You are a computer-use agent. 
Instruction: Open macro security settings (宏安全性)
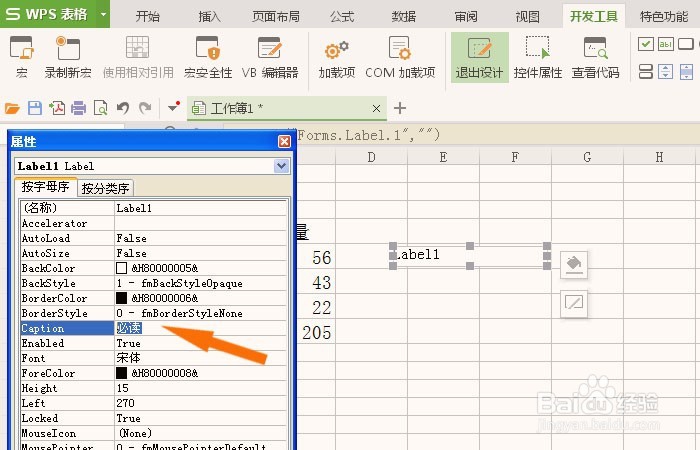point(208,57)
